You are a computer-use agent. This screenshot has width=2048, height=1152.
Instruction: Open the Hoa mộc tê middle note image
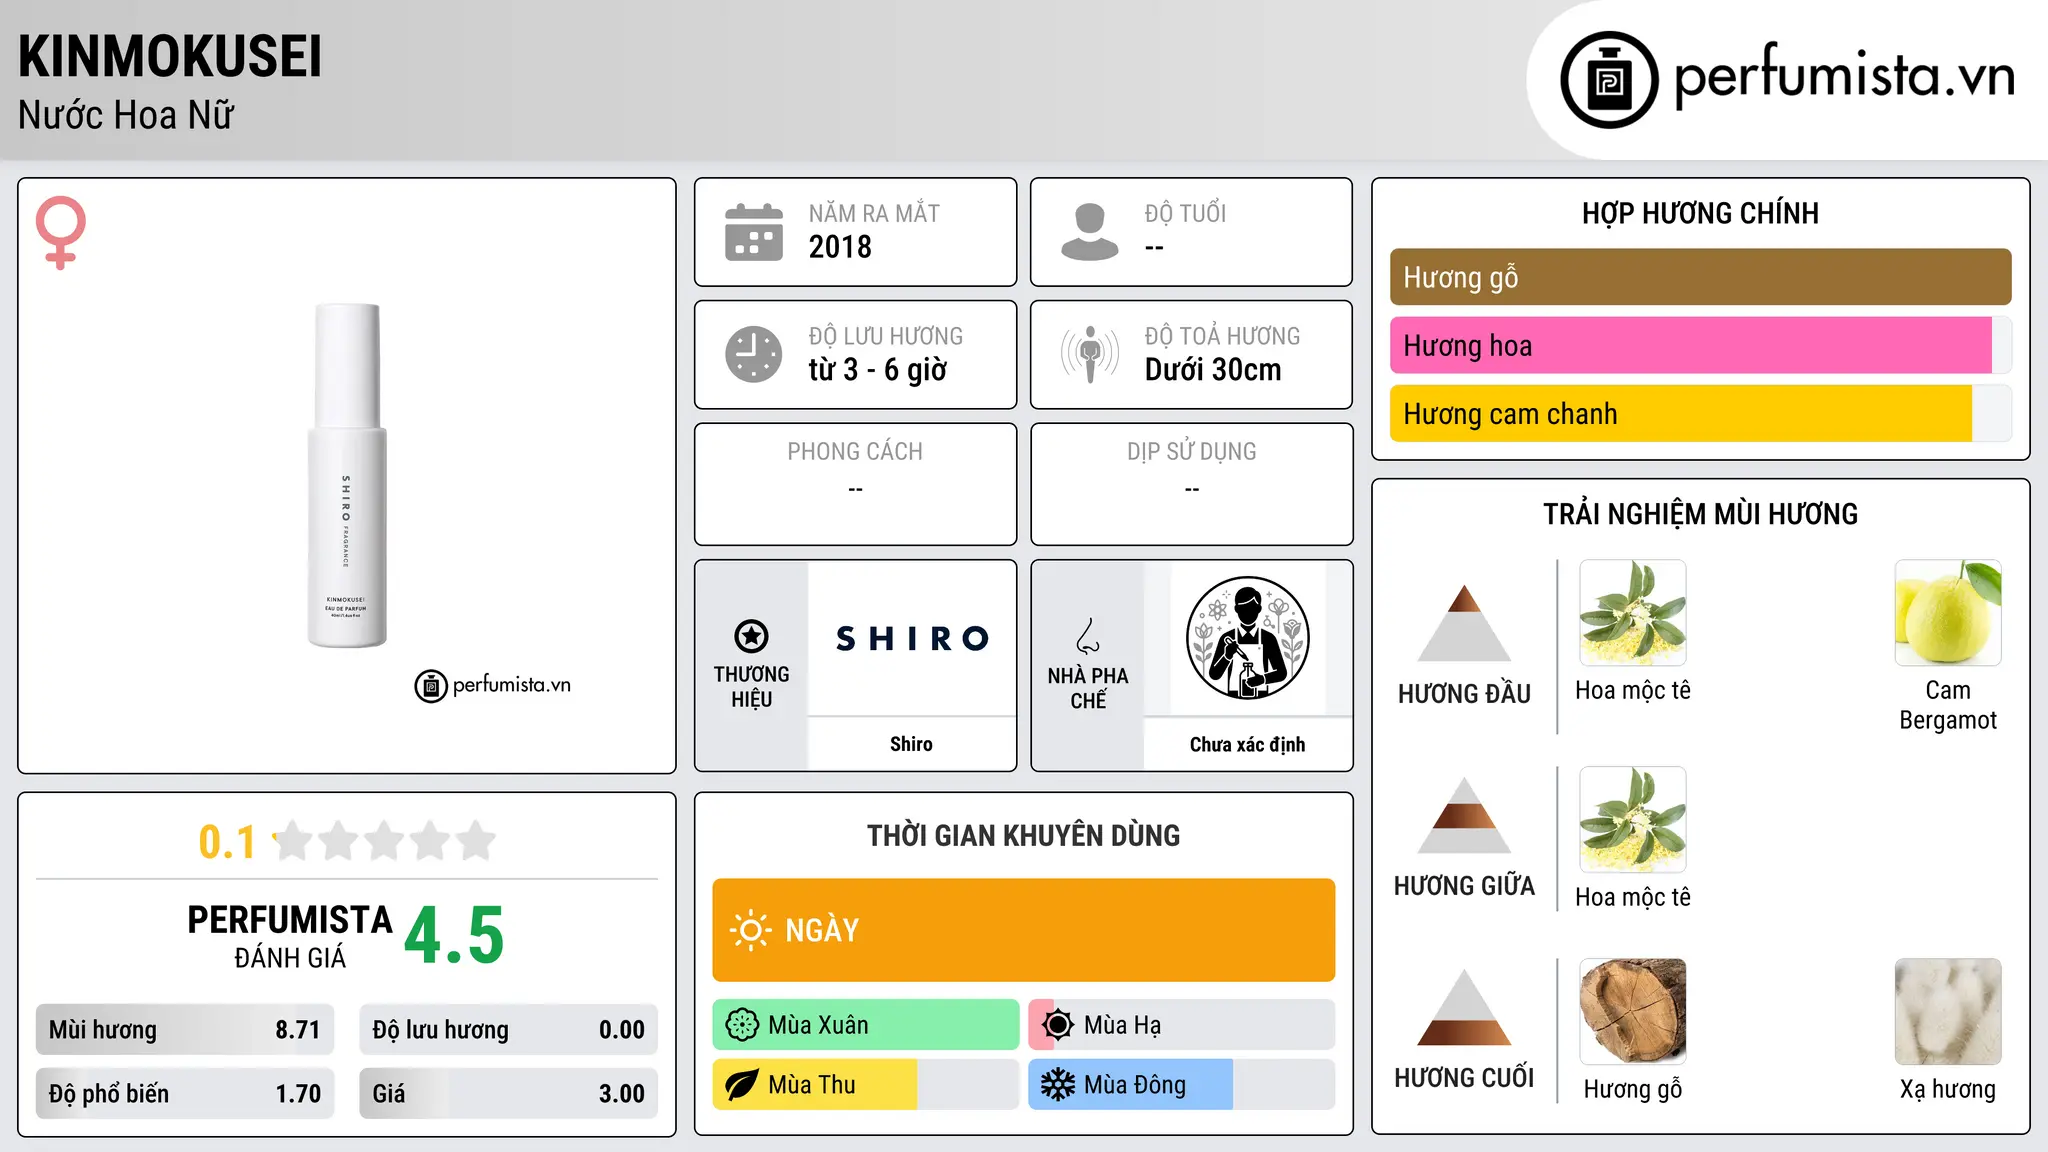pyautogui.click(x=1633, y=820)
